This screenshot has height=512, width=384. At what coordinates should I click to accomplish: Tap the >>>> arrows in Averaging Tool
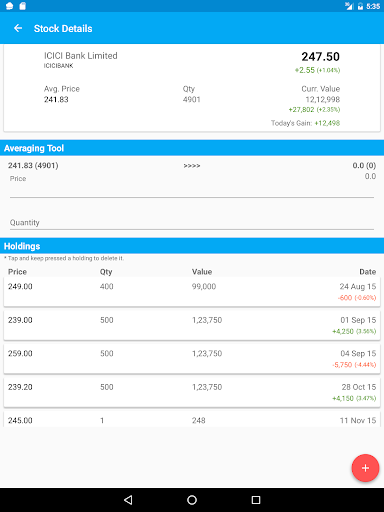pyautogui.click(x=192, y=166)
